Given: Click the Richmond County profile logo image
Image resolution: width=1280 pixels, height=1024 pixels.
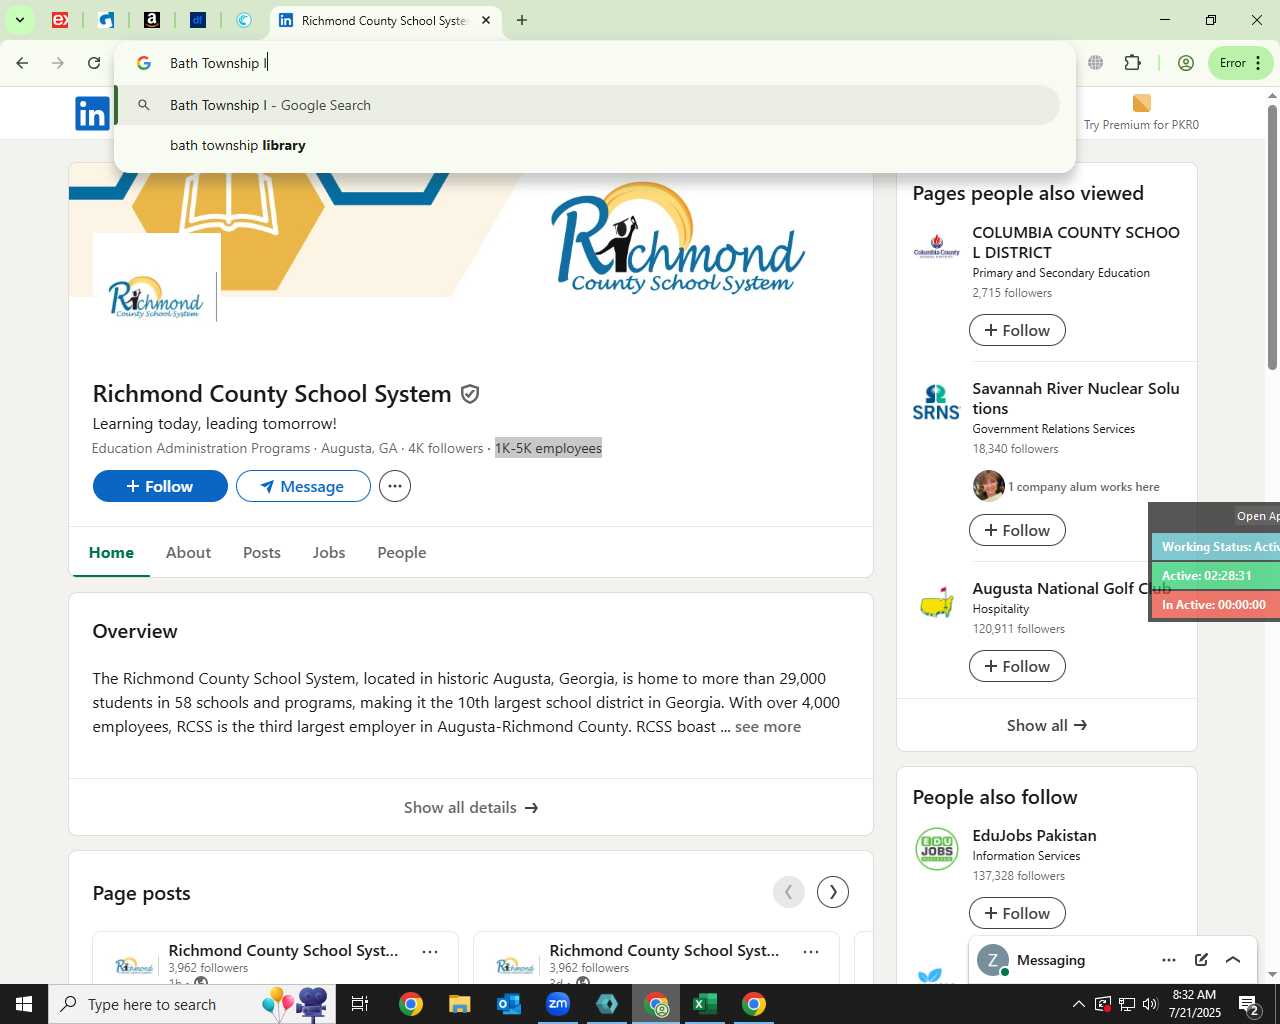Looking at the screenshot, I should (x=157, y=297).
